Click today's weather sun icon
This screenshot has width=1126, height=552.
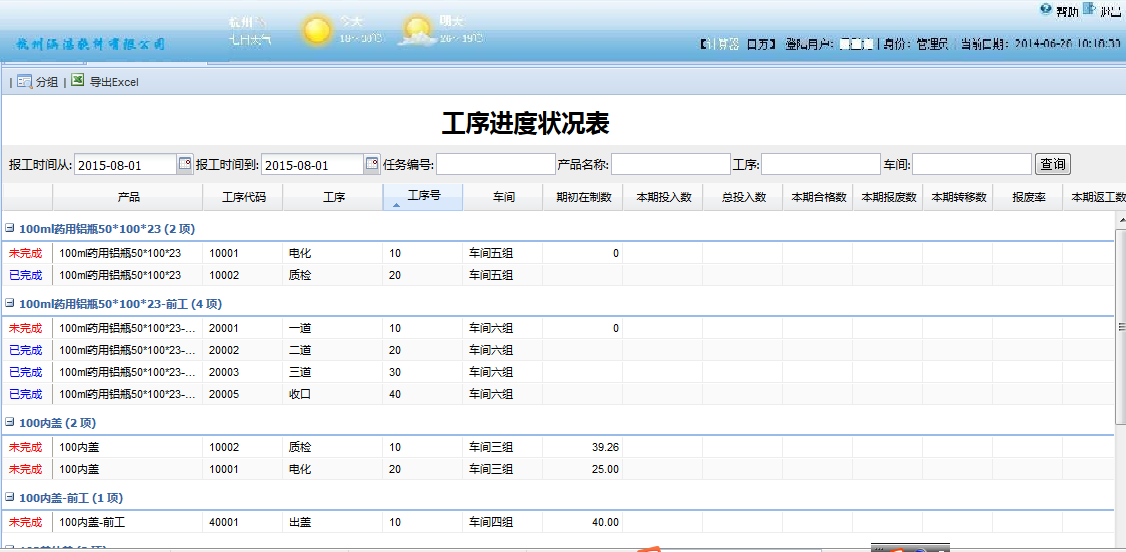317,31
